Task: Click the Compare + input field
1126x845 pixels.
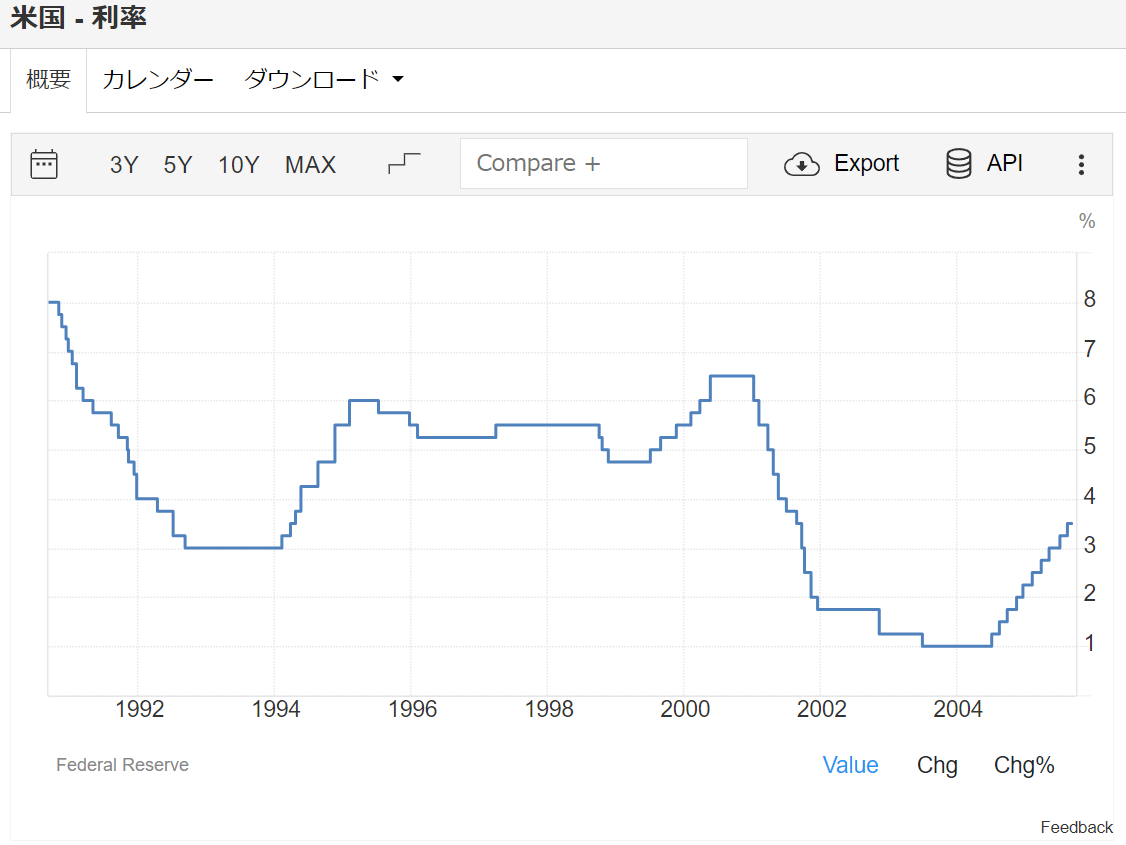Action: coord(603,164)
